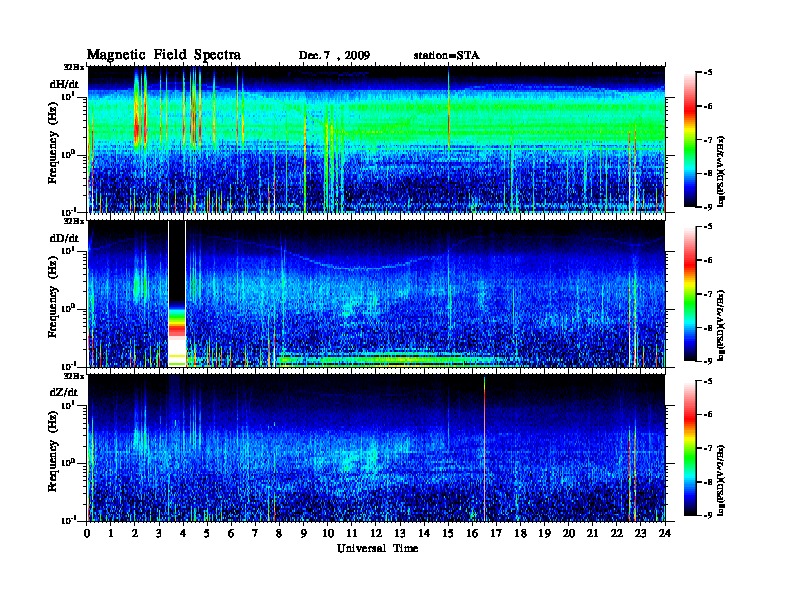Click the green low-frequency band in dD/dt panel
792x612 pixels.
click(x=389, y=360)
